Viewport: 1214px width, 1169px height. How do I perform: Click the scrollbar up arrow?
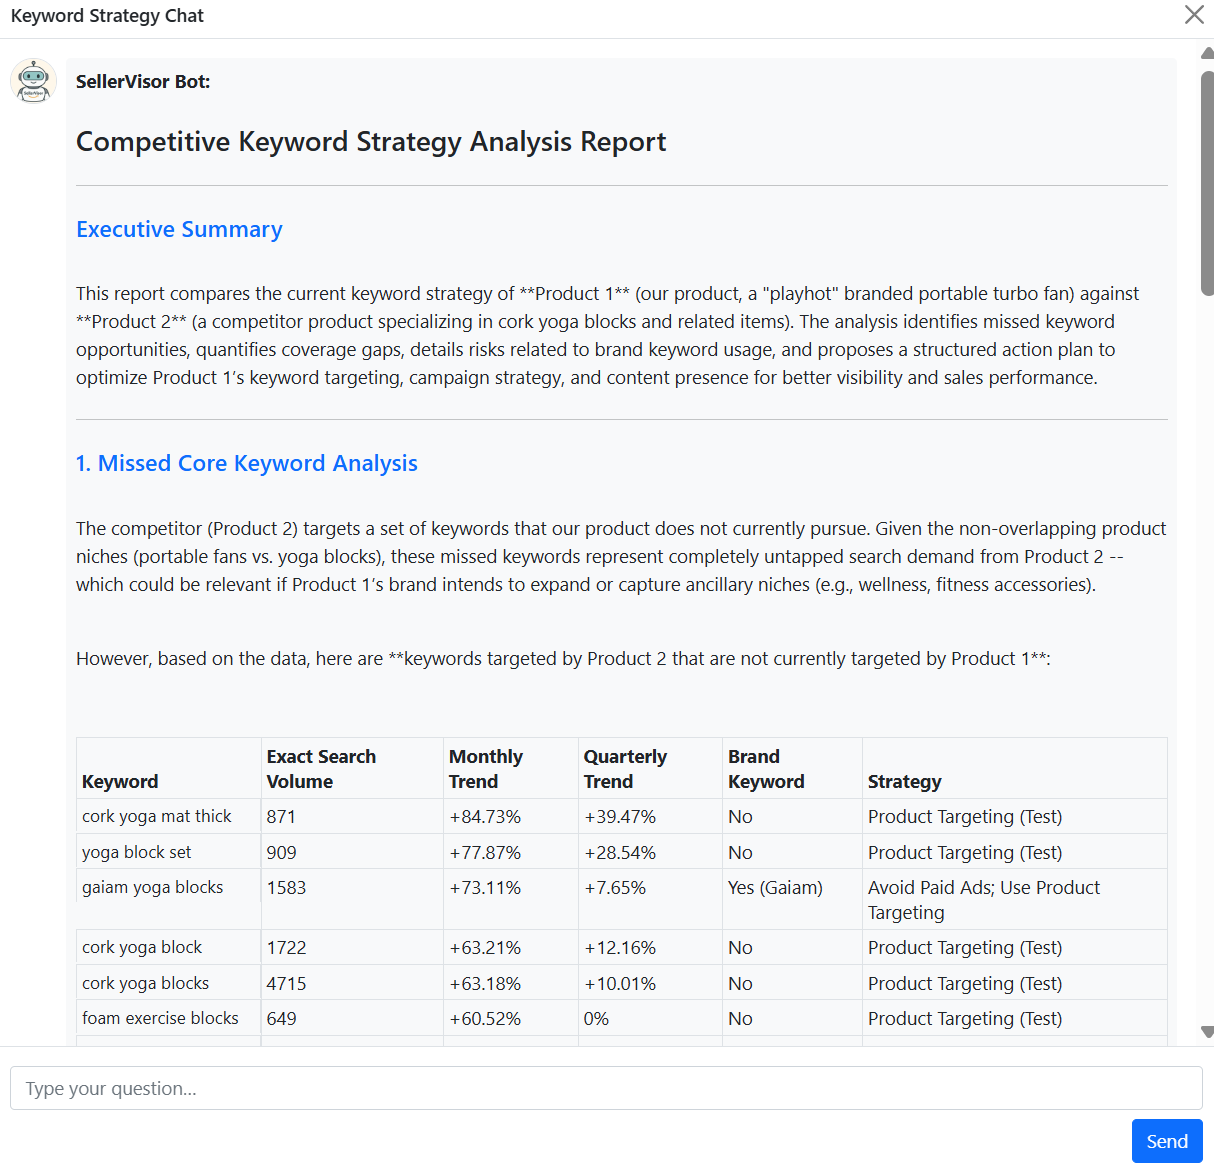1207,53
